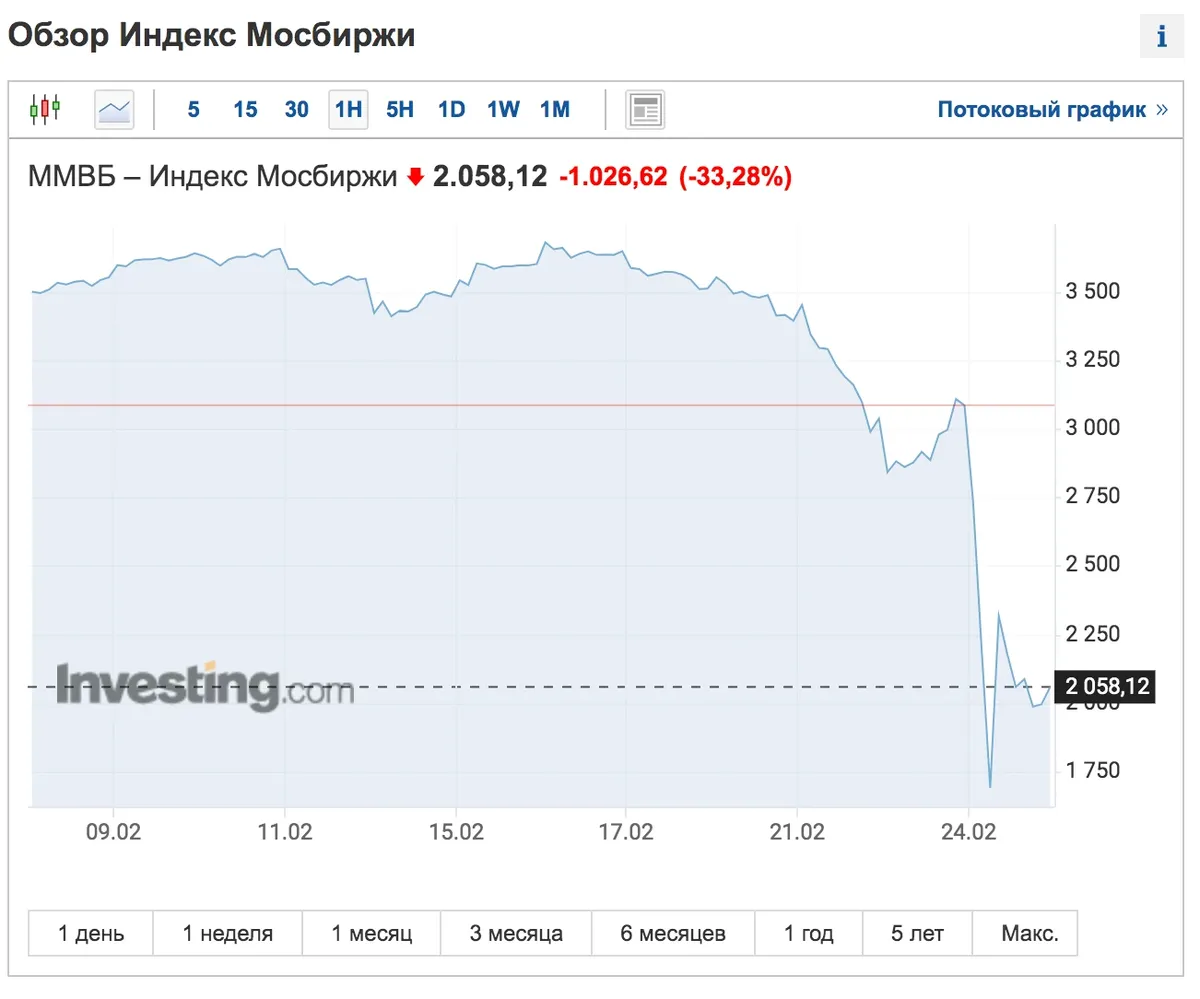Choose the 6 месяцев period
This screenshot has width=1200, height=999.
tap(673, 934)
